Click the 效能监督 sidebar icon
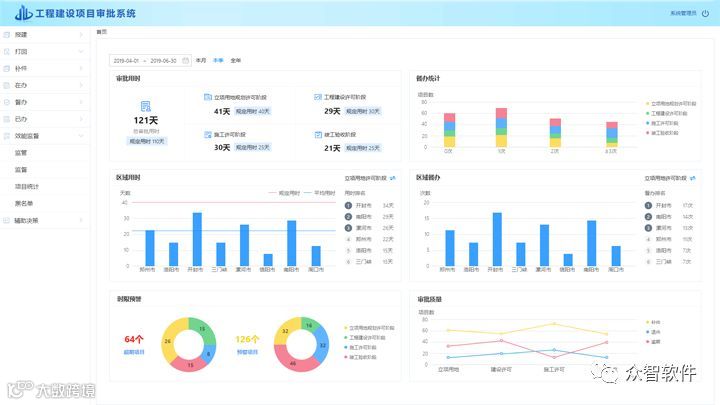 (x=6, y=136)
